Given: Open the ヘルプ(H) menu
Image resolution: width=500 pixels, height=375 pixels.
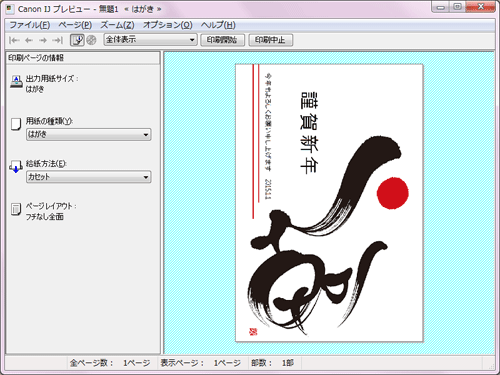Looking at the screenshot, I should [218, 25].
